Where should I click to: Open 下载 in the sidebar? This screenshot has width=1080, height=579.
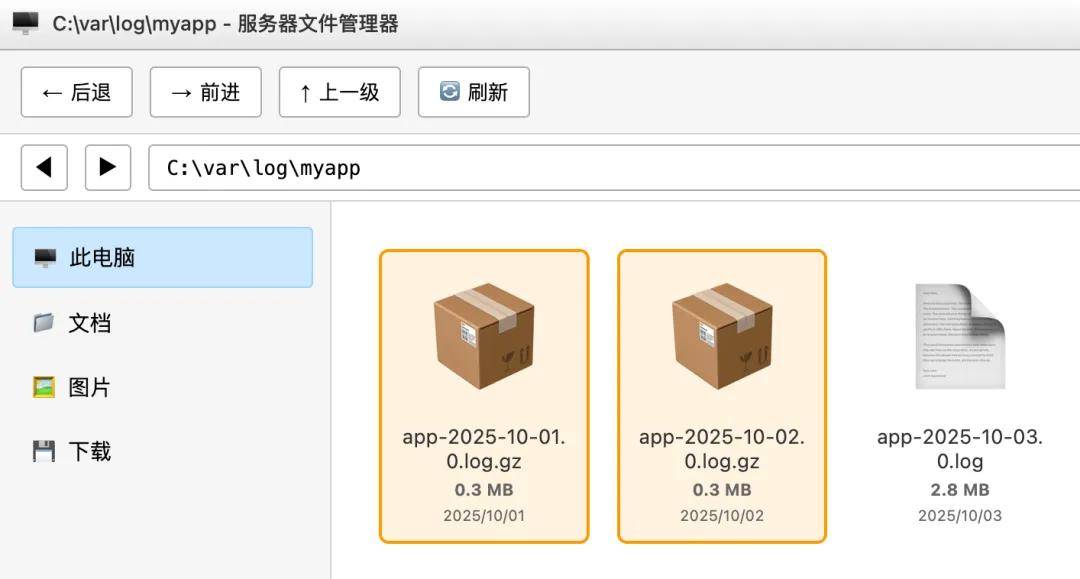[x=89, y=451]
